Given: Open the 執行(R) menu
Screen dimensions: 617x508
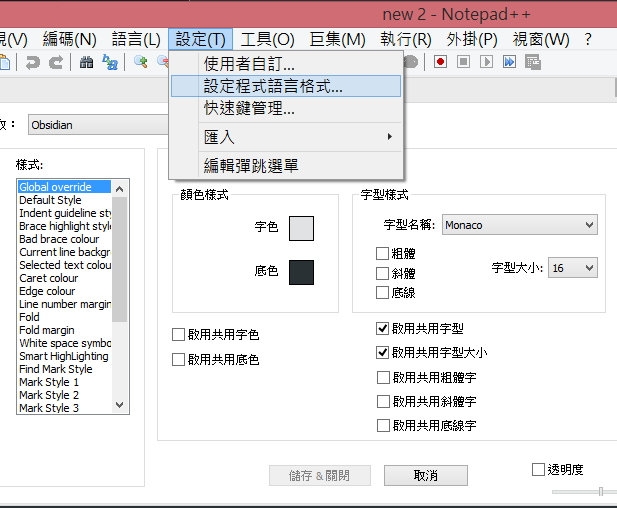Looking at the screenshot, I should 406,39.
